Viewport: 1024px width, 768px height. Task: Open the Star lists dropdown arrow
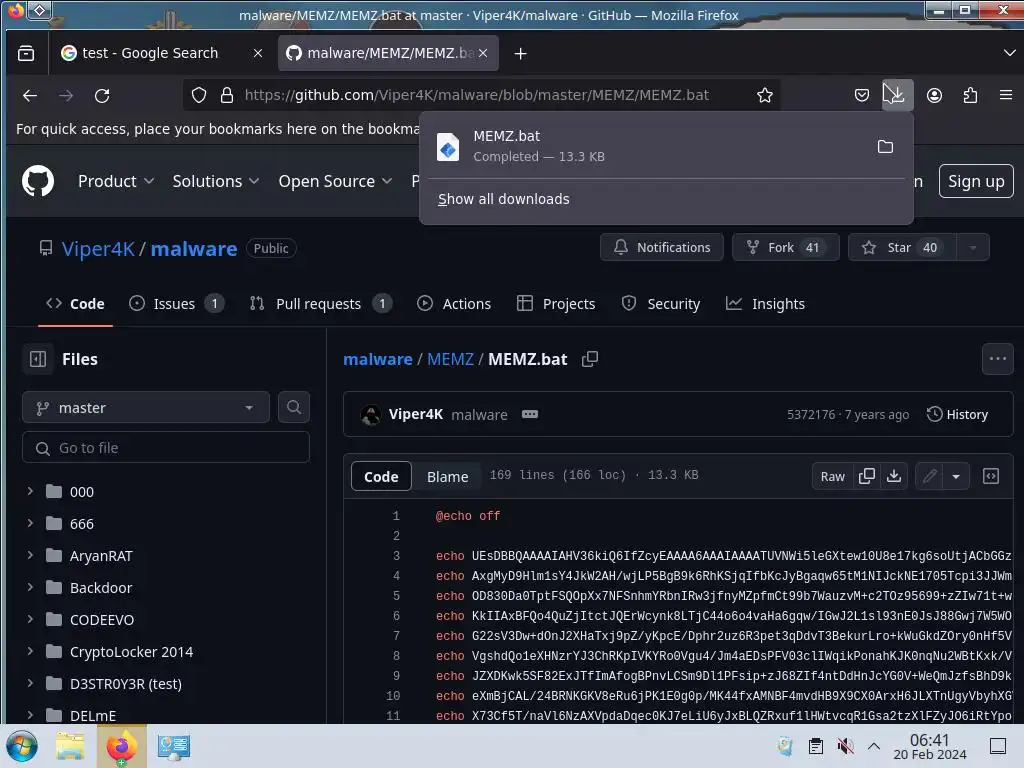tap(972, 248)
